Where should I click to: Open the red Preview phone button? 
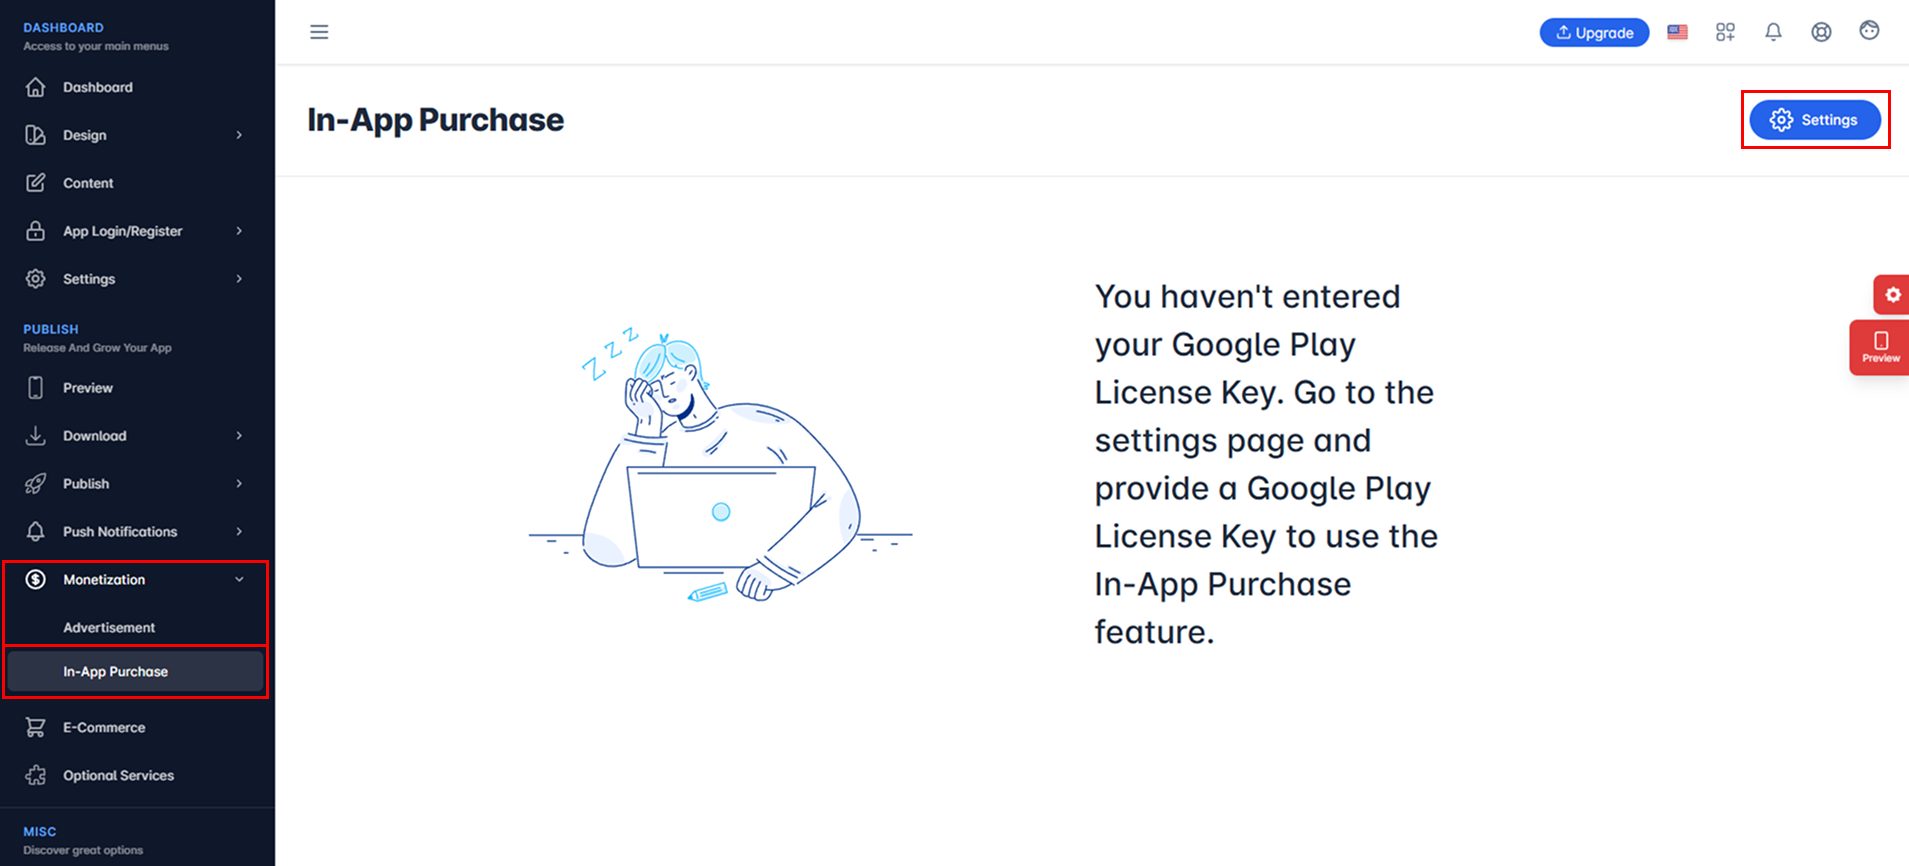(x=1880, y=347)
